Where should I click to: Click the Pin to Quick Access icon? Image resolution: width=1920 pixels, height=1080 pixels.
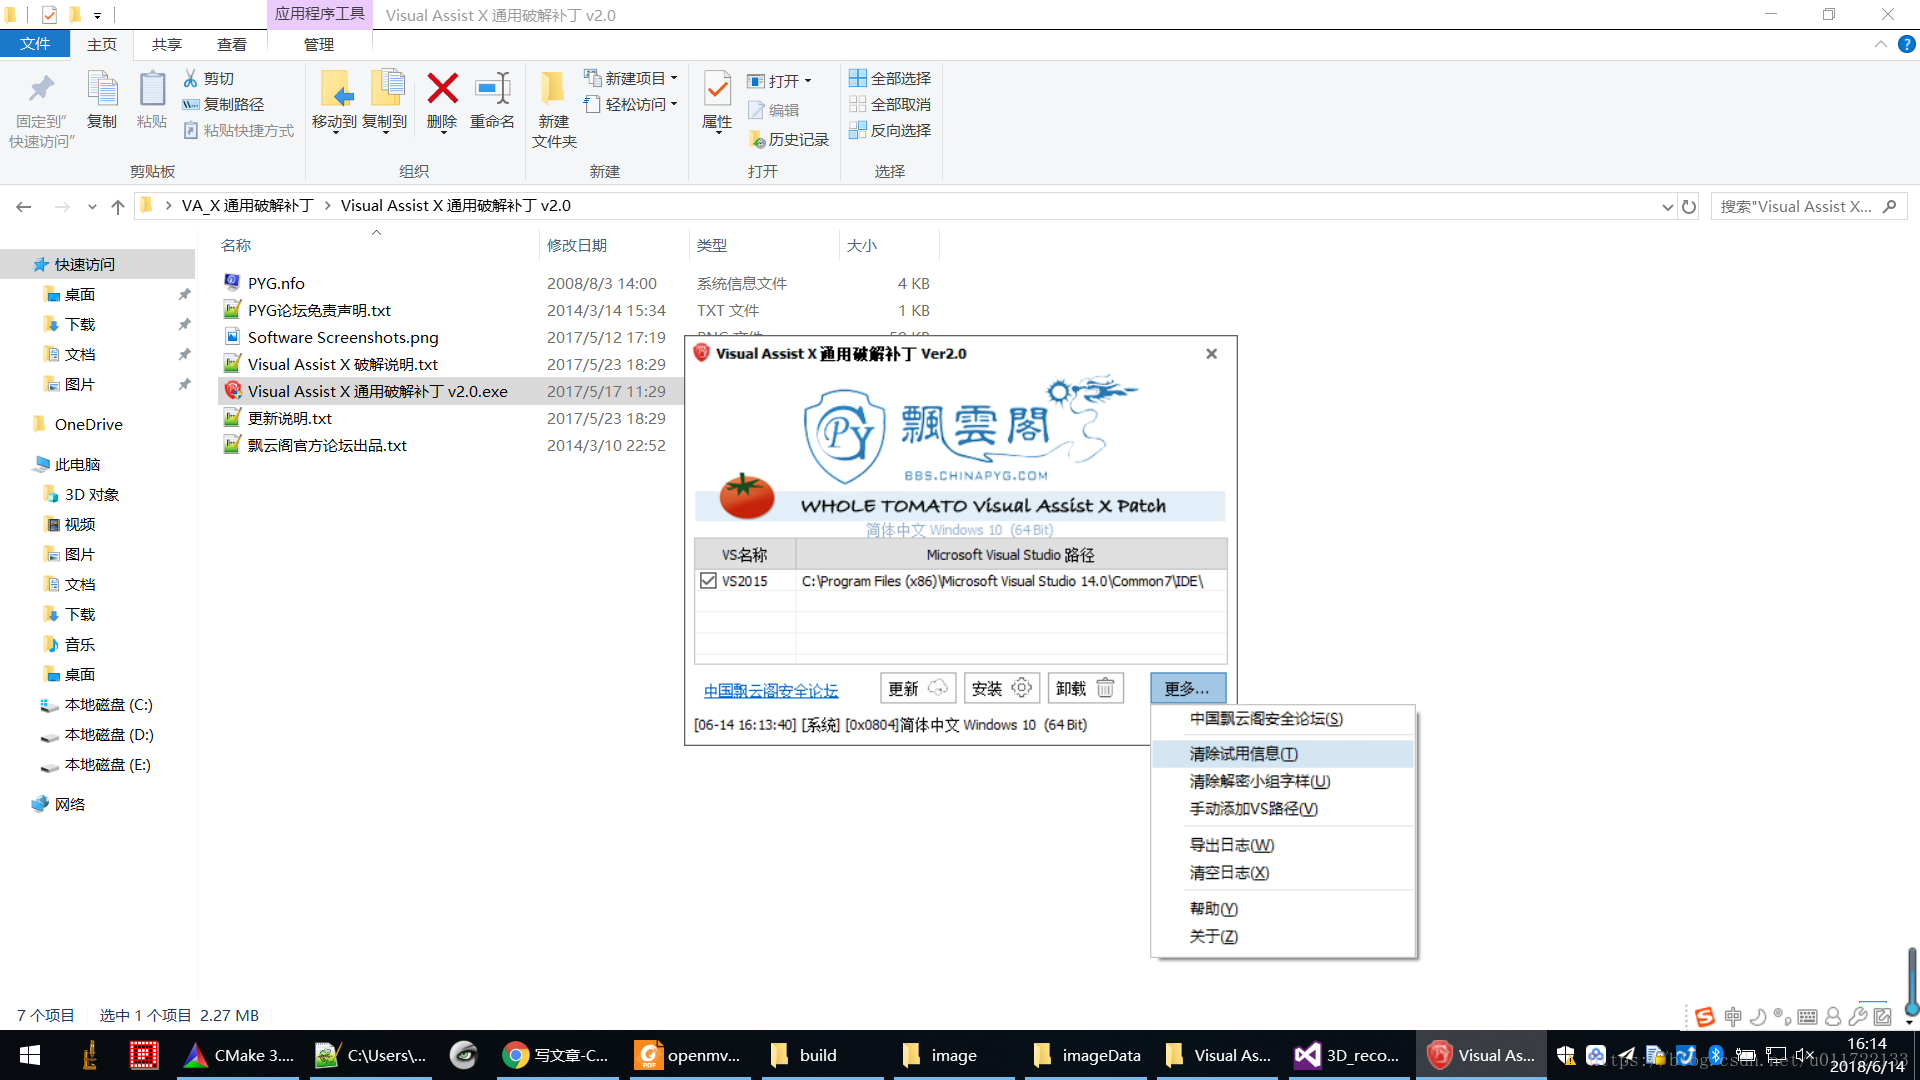(x=41, y=90)
